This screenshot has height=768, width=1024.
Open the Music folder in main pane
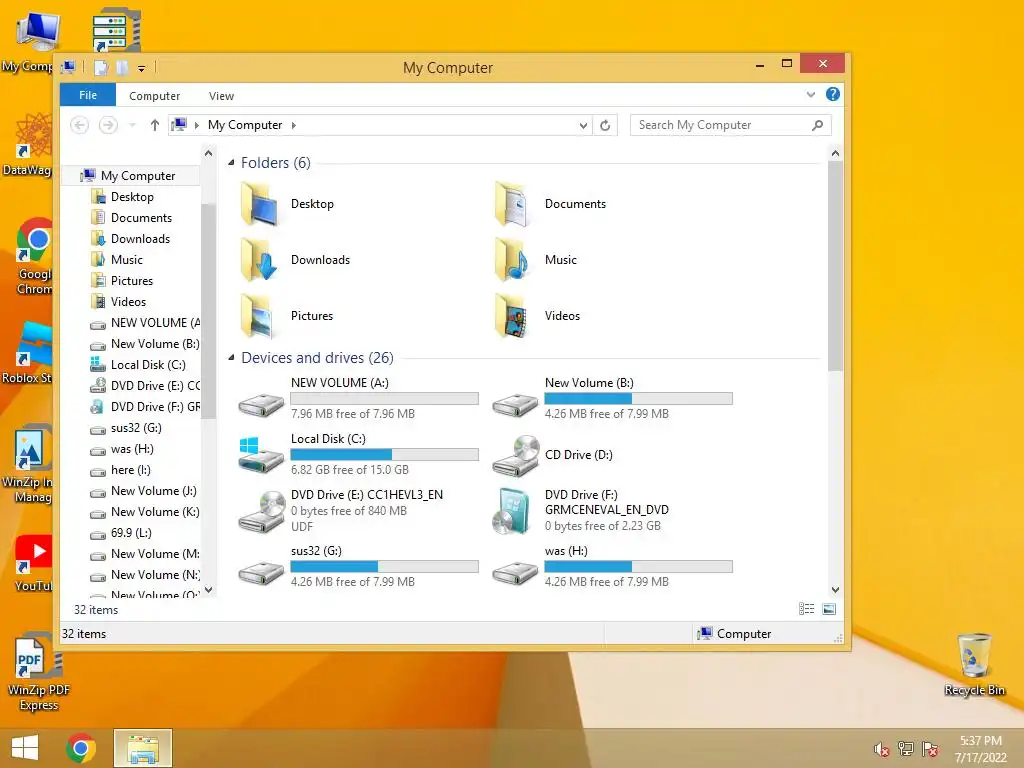[x=536, y=260]
